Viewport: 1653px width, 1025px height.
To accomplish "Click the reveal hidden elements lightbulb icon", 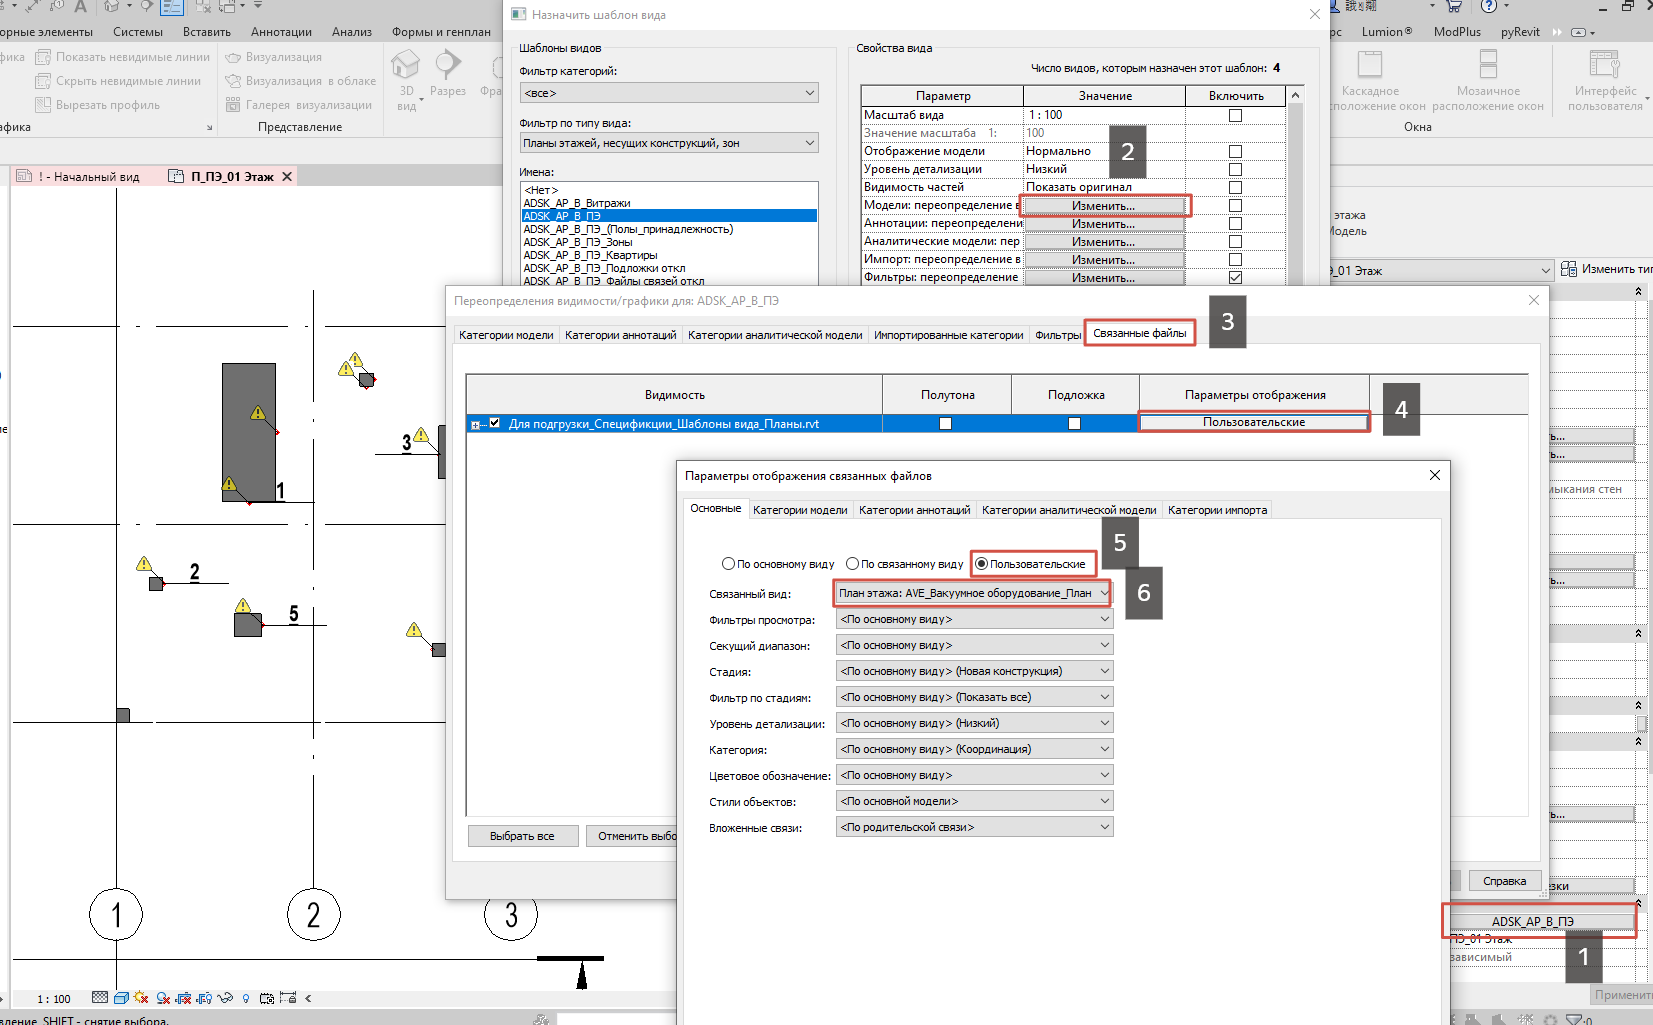I will coord(246,998).
